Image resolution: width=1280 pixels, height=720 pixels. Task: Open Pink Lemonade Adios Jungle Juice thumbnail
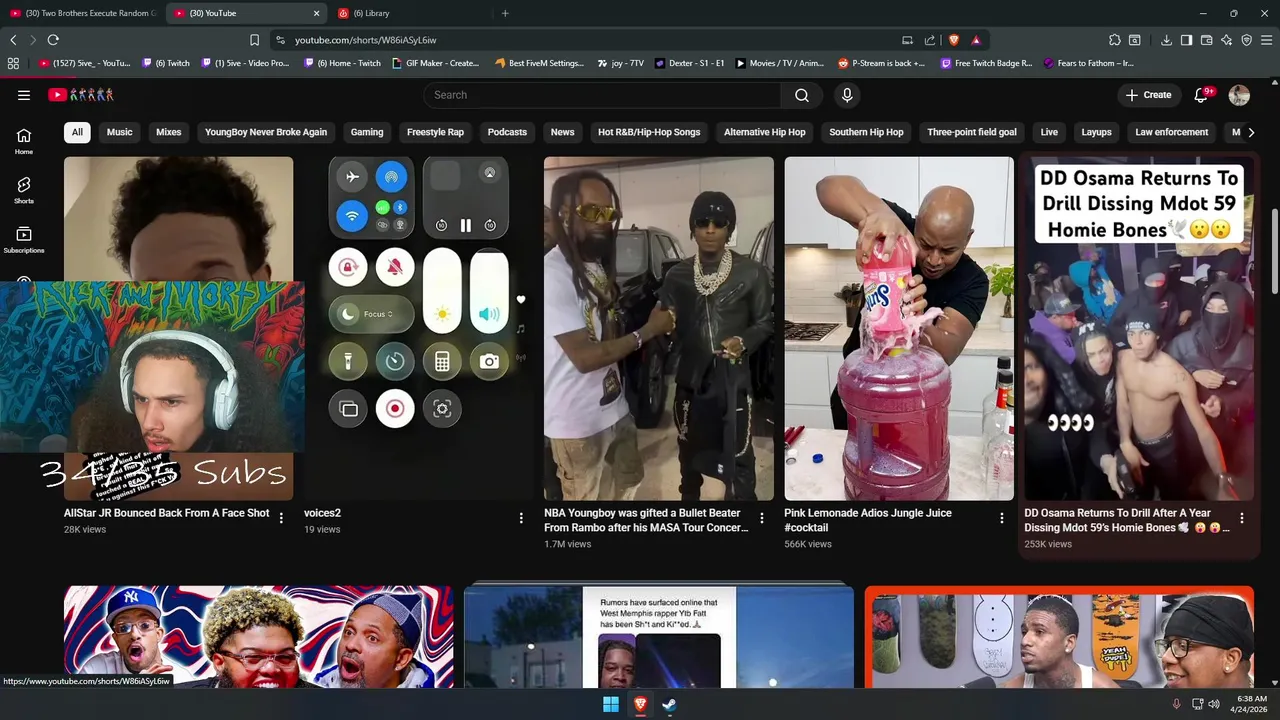coord(899,328)
